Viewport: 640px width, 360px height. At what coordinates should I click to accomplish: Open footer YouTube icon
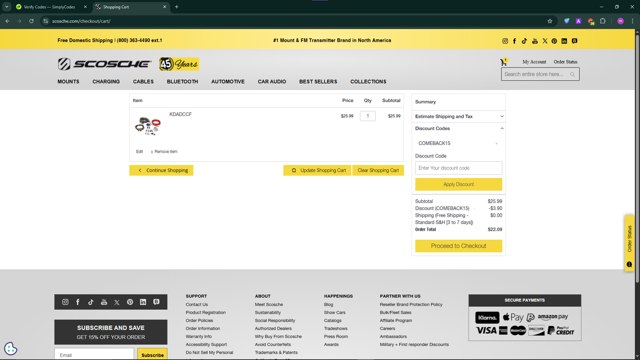104,302
